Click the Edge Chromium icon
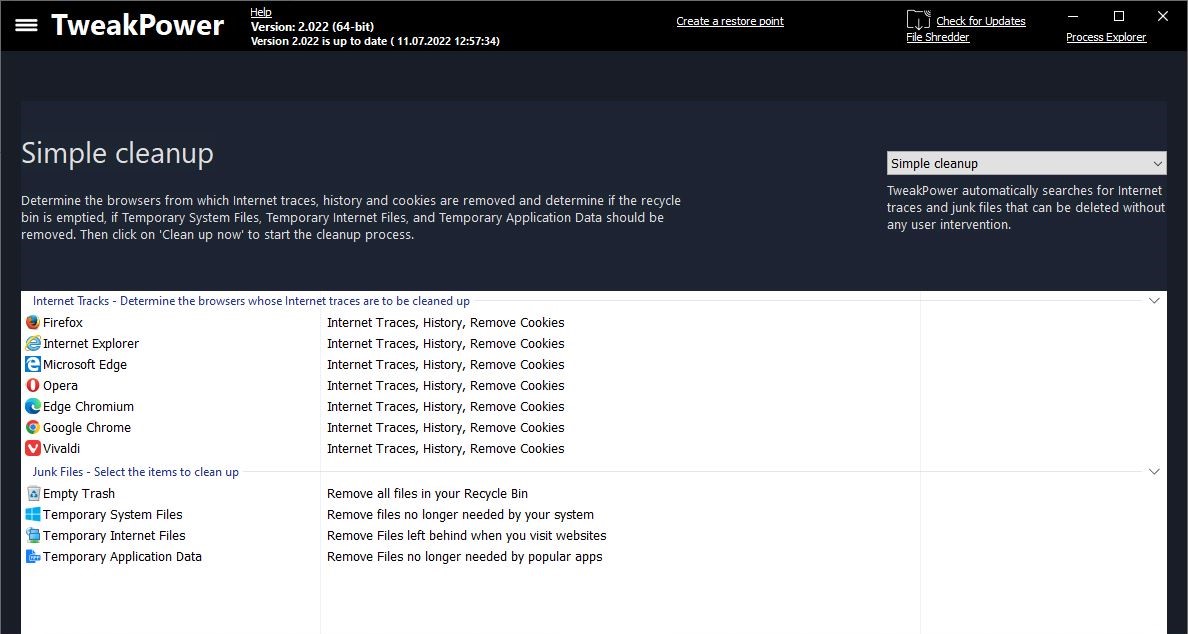This screenshot has width=1188, height=634. (x=33, y=407)
